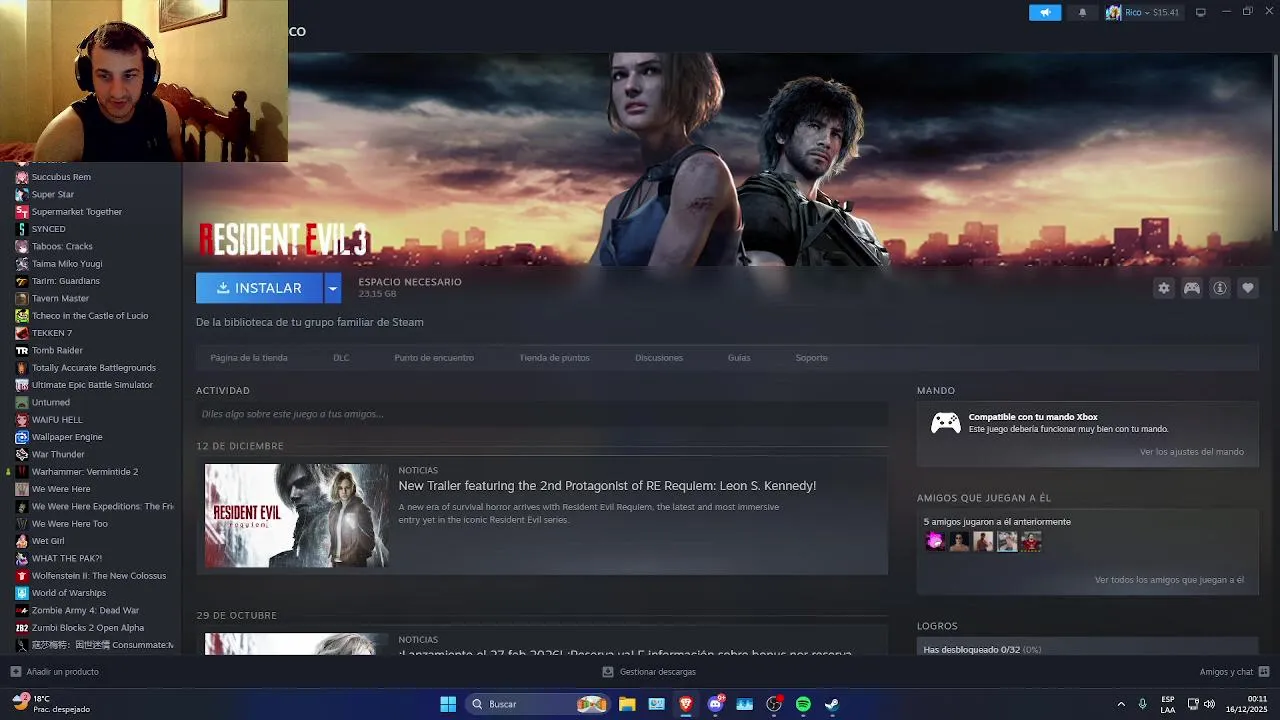The image size is (1280, 720).
Task: Click the Wallpaper Engine icon
Action: [22, 437]
